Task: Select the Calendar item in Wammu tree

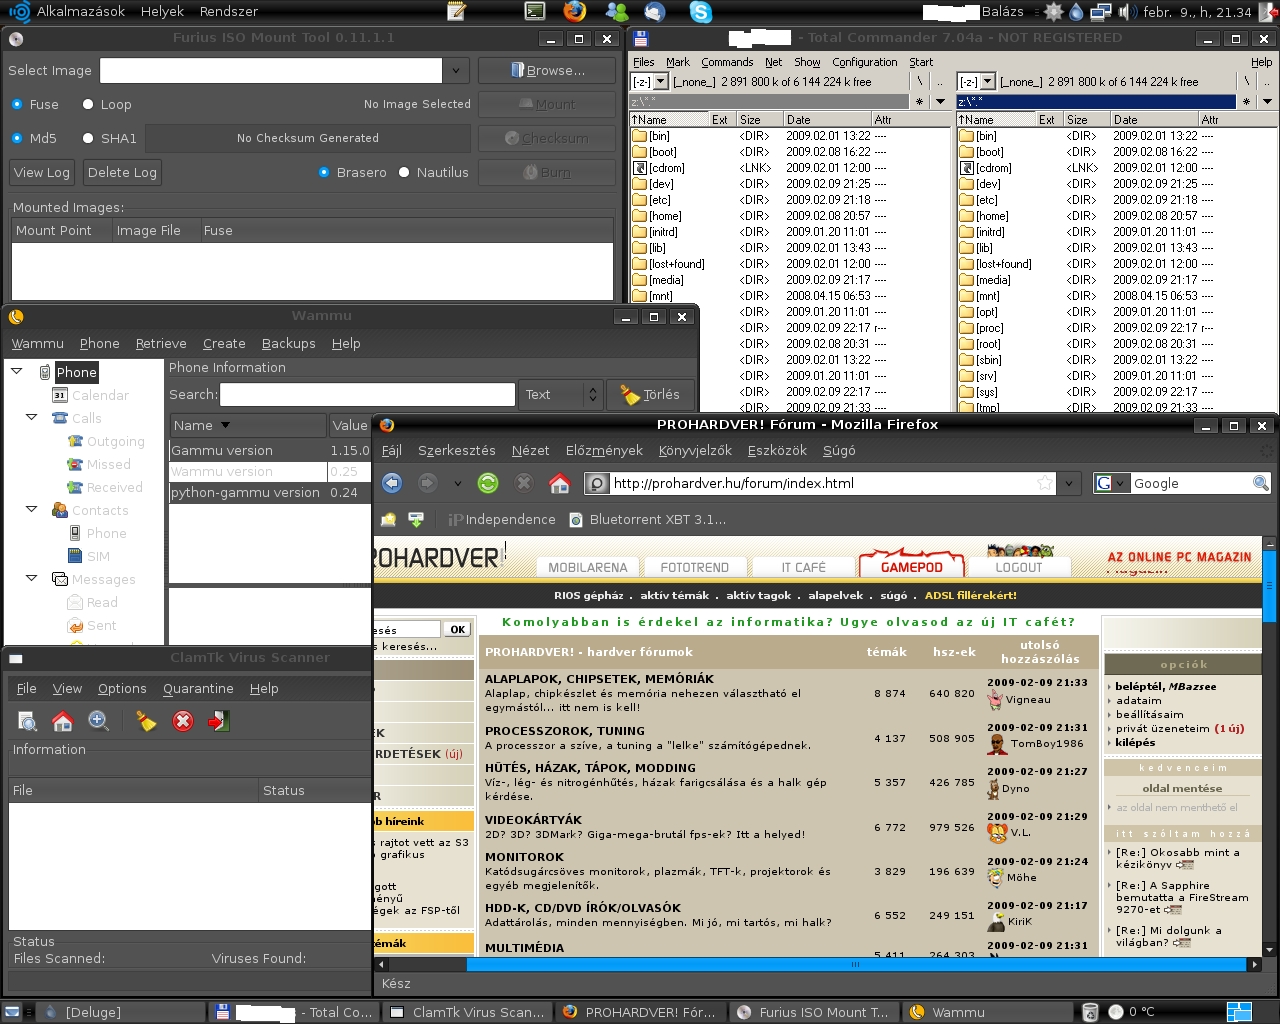Action: pyautogui.click(x=90, y=395)
